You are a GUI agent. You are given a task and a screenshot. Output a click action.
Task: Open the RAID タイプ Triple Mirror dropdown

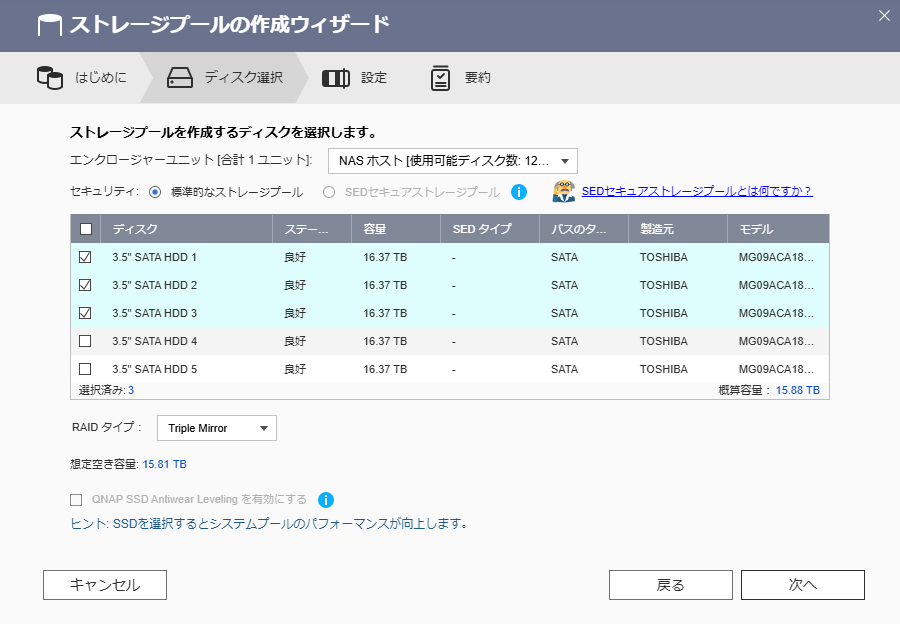216,428
